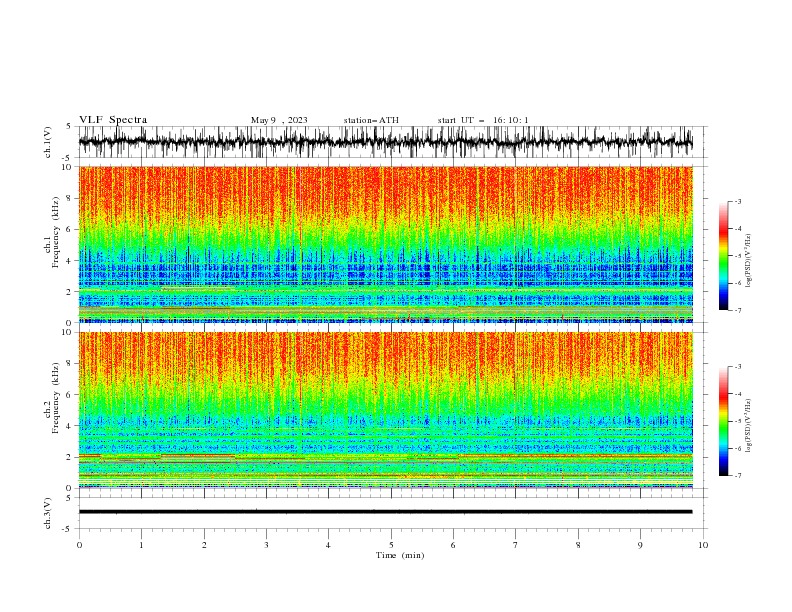Image resolution: width=792 pixels, height=612 pixels.
Task: Click the ch.1 voltage waveform trace
Action: [385, 142]
